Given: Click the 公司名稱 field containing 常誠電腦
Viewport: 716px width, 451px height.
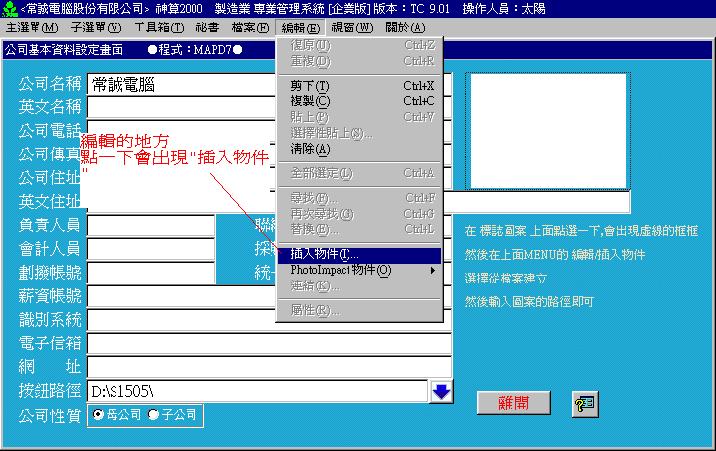Looking at the screenshot, I should coord(180,84).
